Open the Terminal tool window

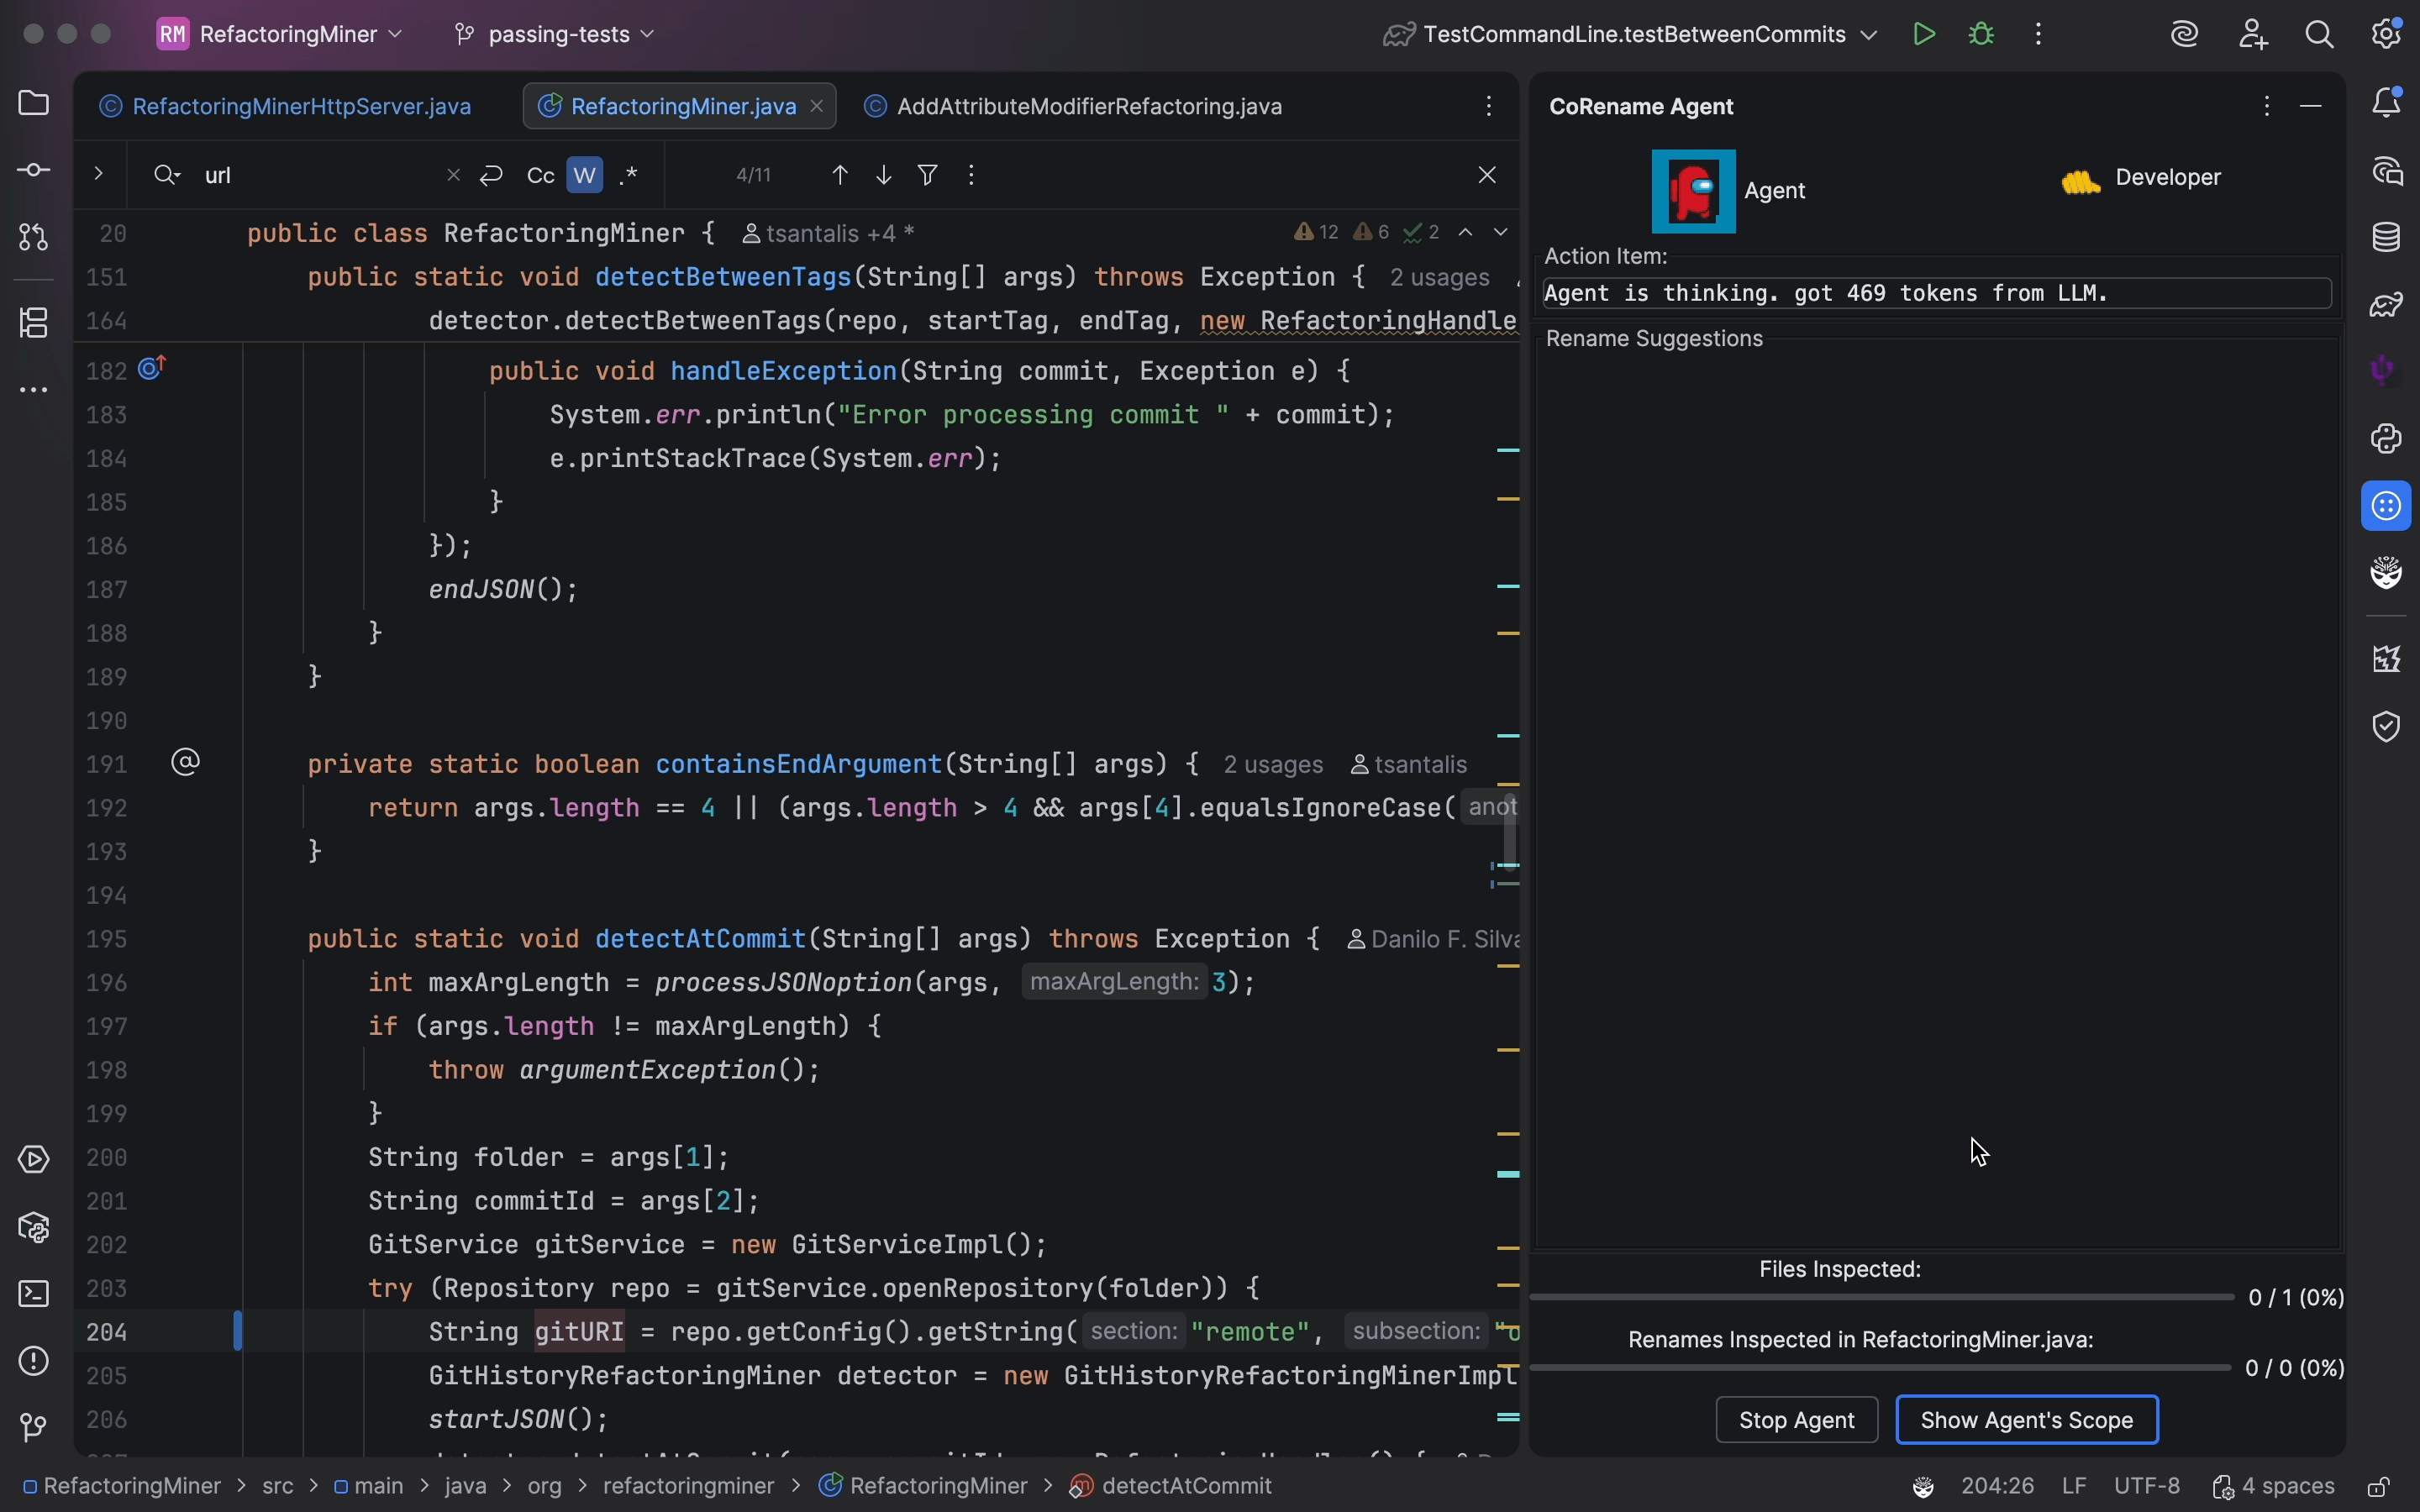33,1294
